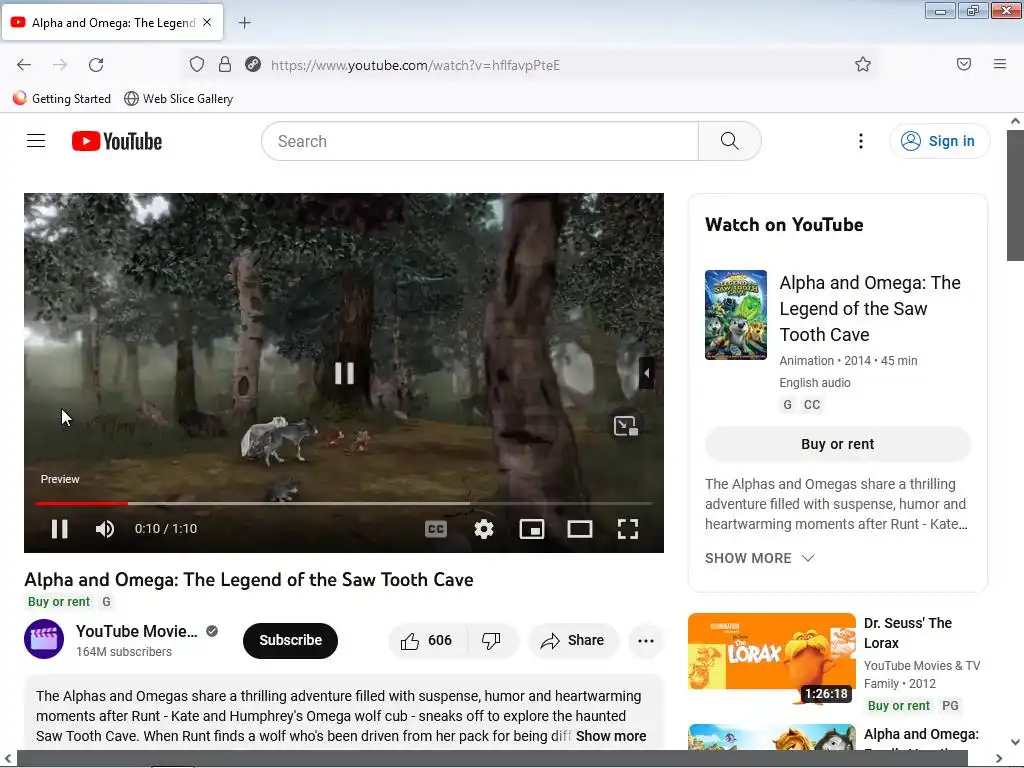Click the vertical scrollbar thumb

[1015, 195]
